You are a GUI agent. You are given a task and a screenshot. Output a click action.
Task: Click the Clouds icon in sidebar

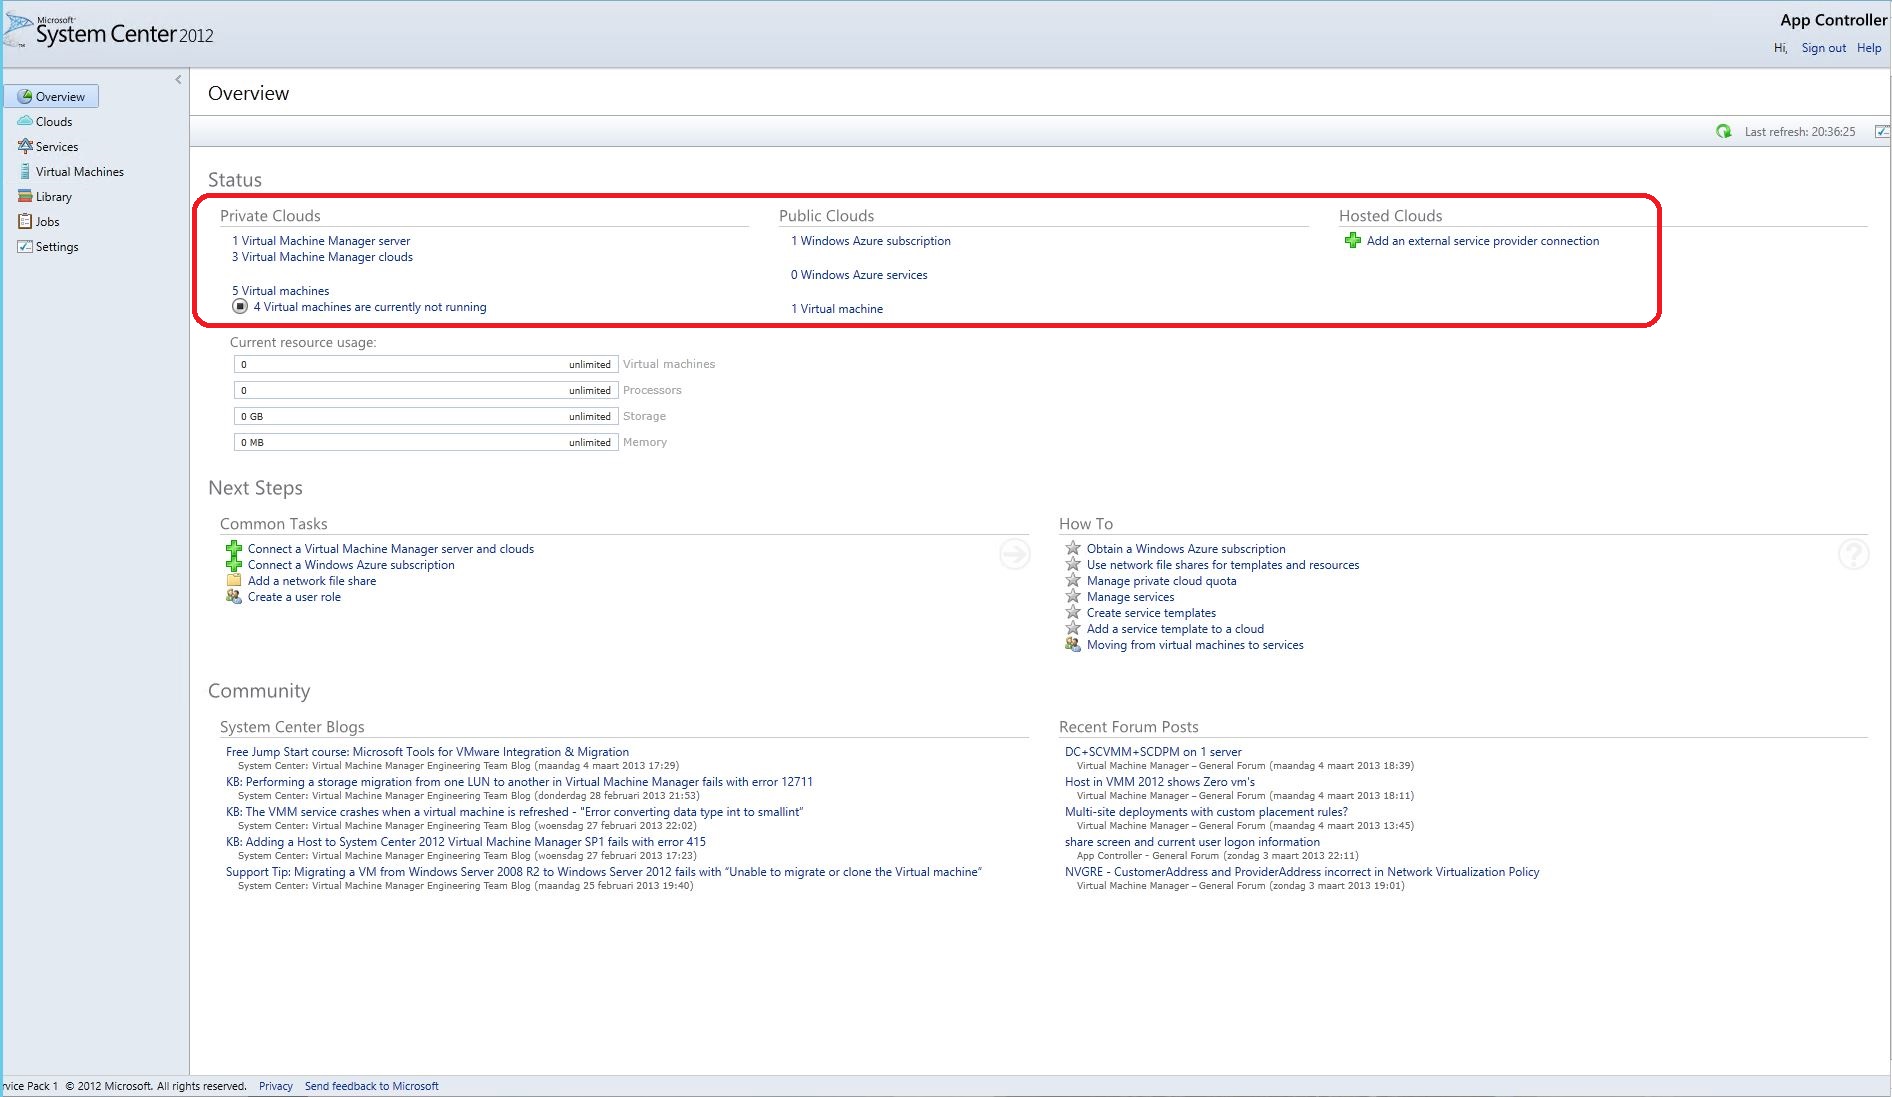click(x=25, y=121)
